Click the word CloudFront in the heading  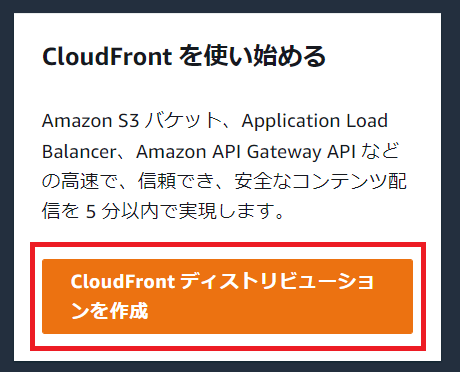coord(107,56)
